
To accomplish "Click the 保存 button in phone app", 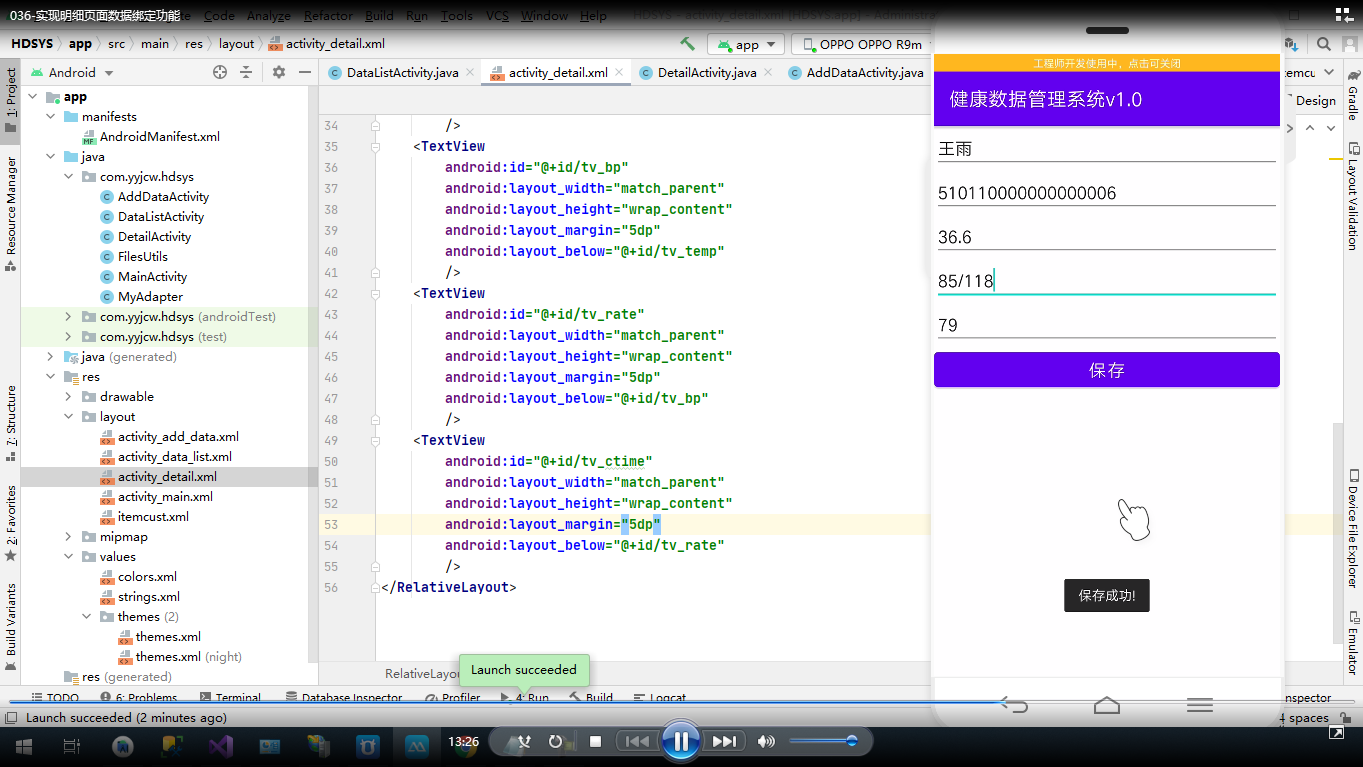I will point(1106,370).
